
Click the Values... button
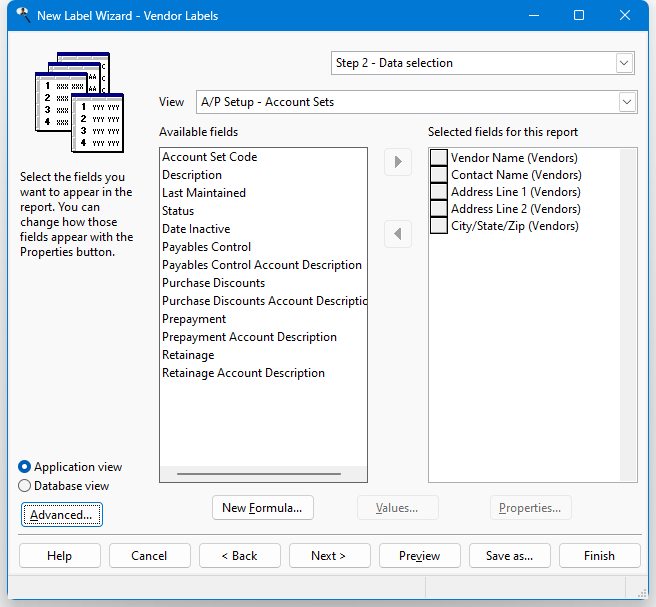[397, 508]
